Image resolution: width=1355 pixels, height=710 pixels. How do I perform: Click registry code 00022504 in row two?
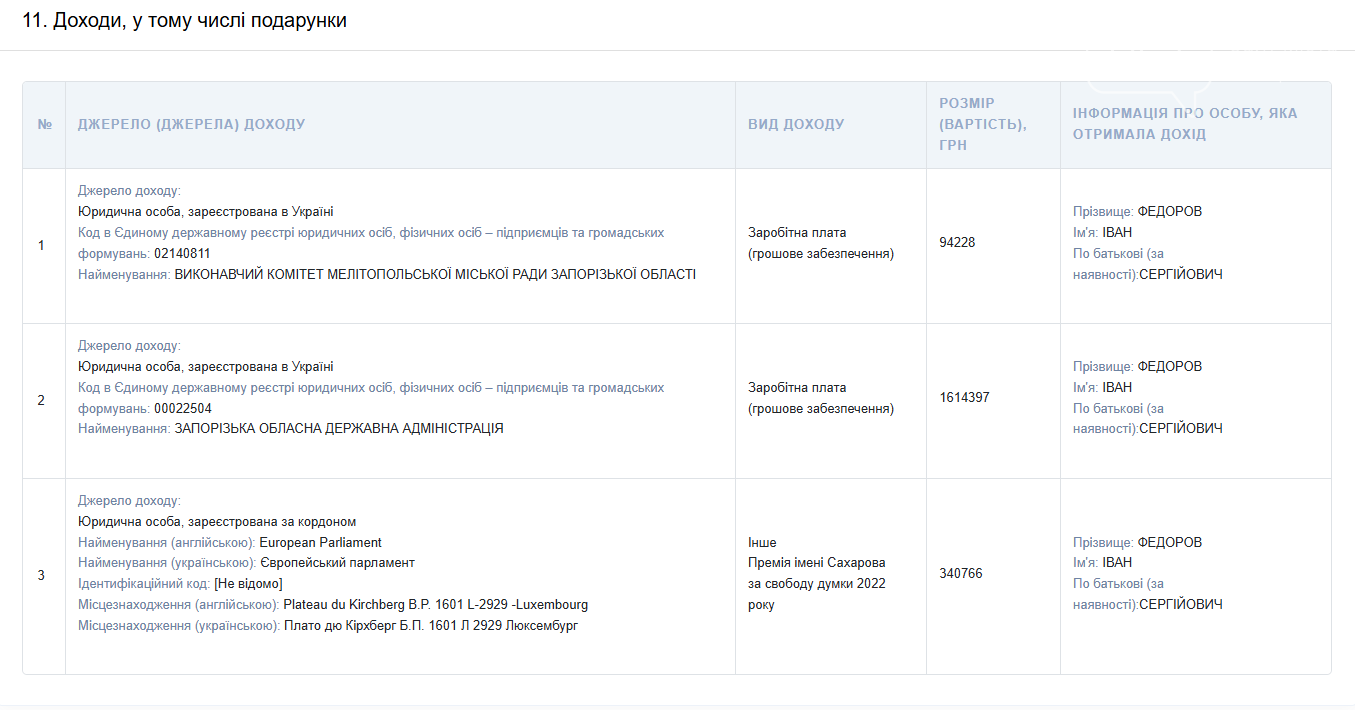click(182, 409)
